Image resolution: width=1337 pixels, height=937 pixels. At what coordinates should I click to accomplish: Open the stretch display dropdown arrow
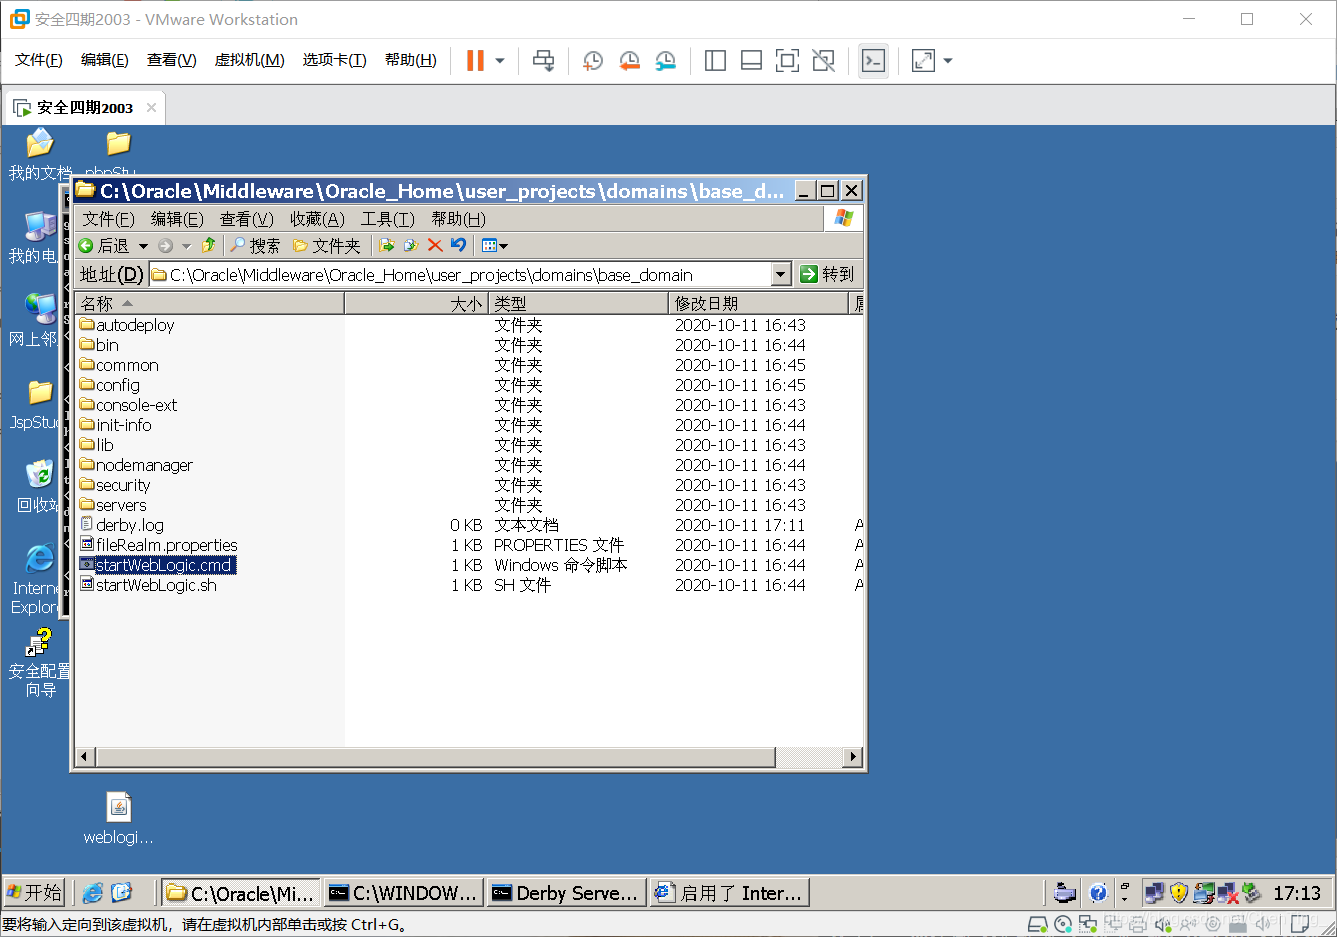tap(948, 61)
